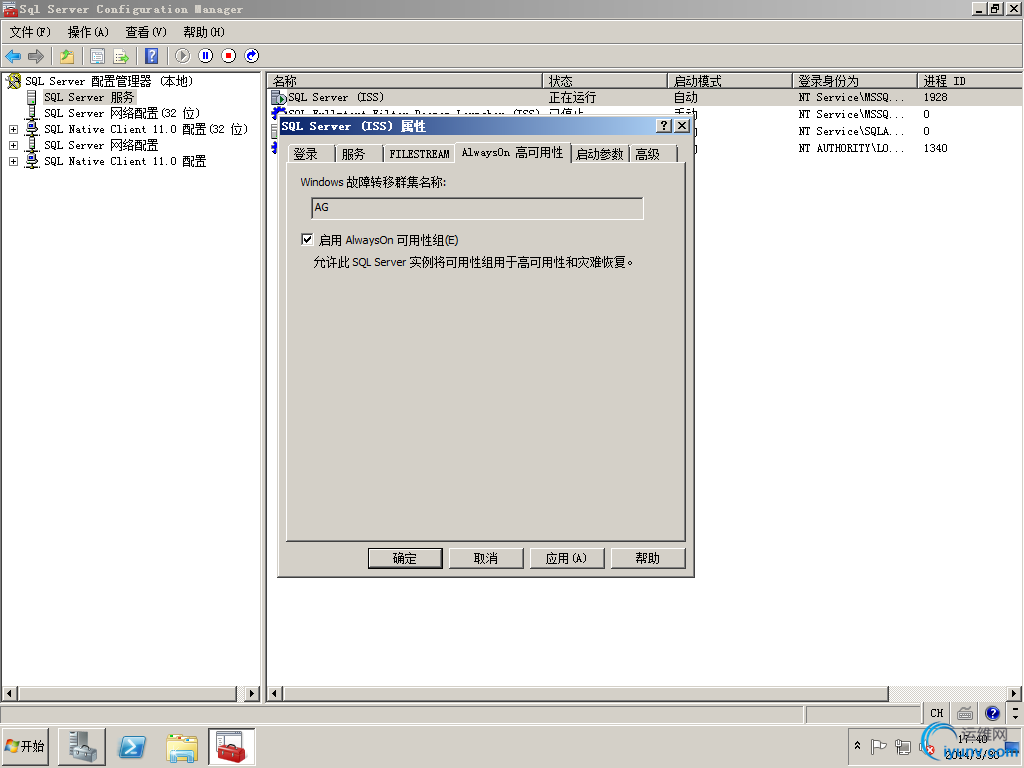Pause the service via the pause icon

tap(206, 56)
